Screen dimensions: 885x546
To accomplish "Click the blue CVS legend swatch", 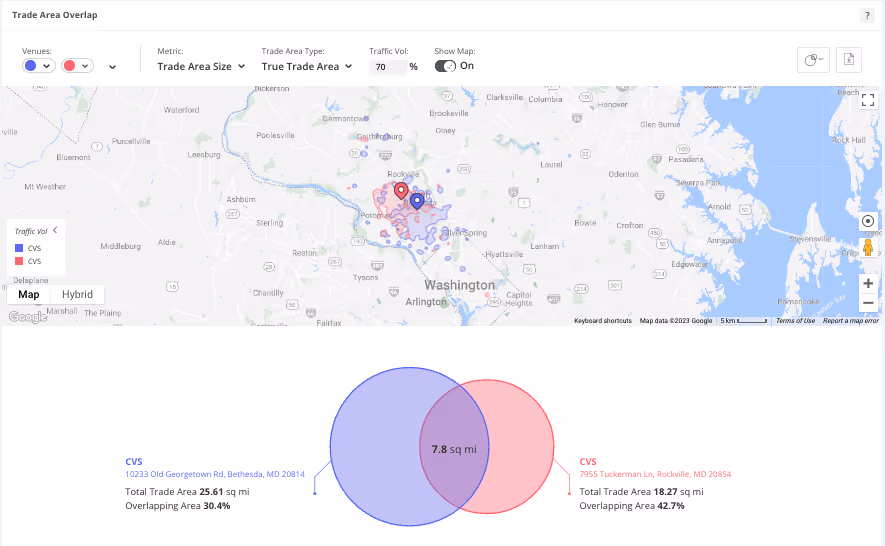I will pyautogui.click(x=19, y=248).
